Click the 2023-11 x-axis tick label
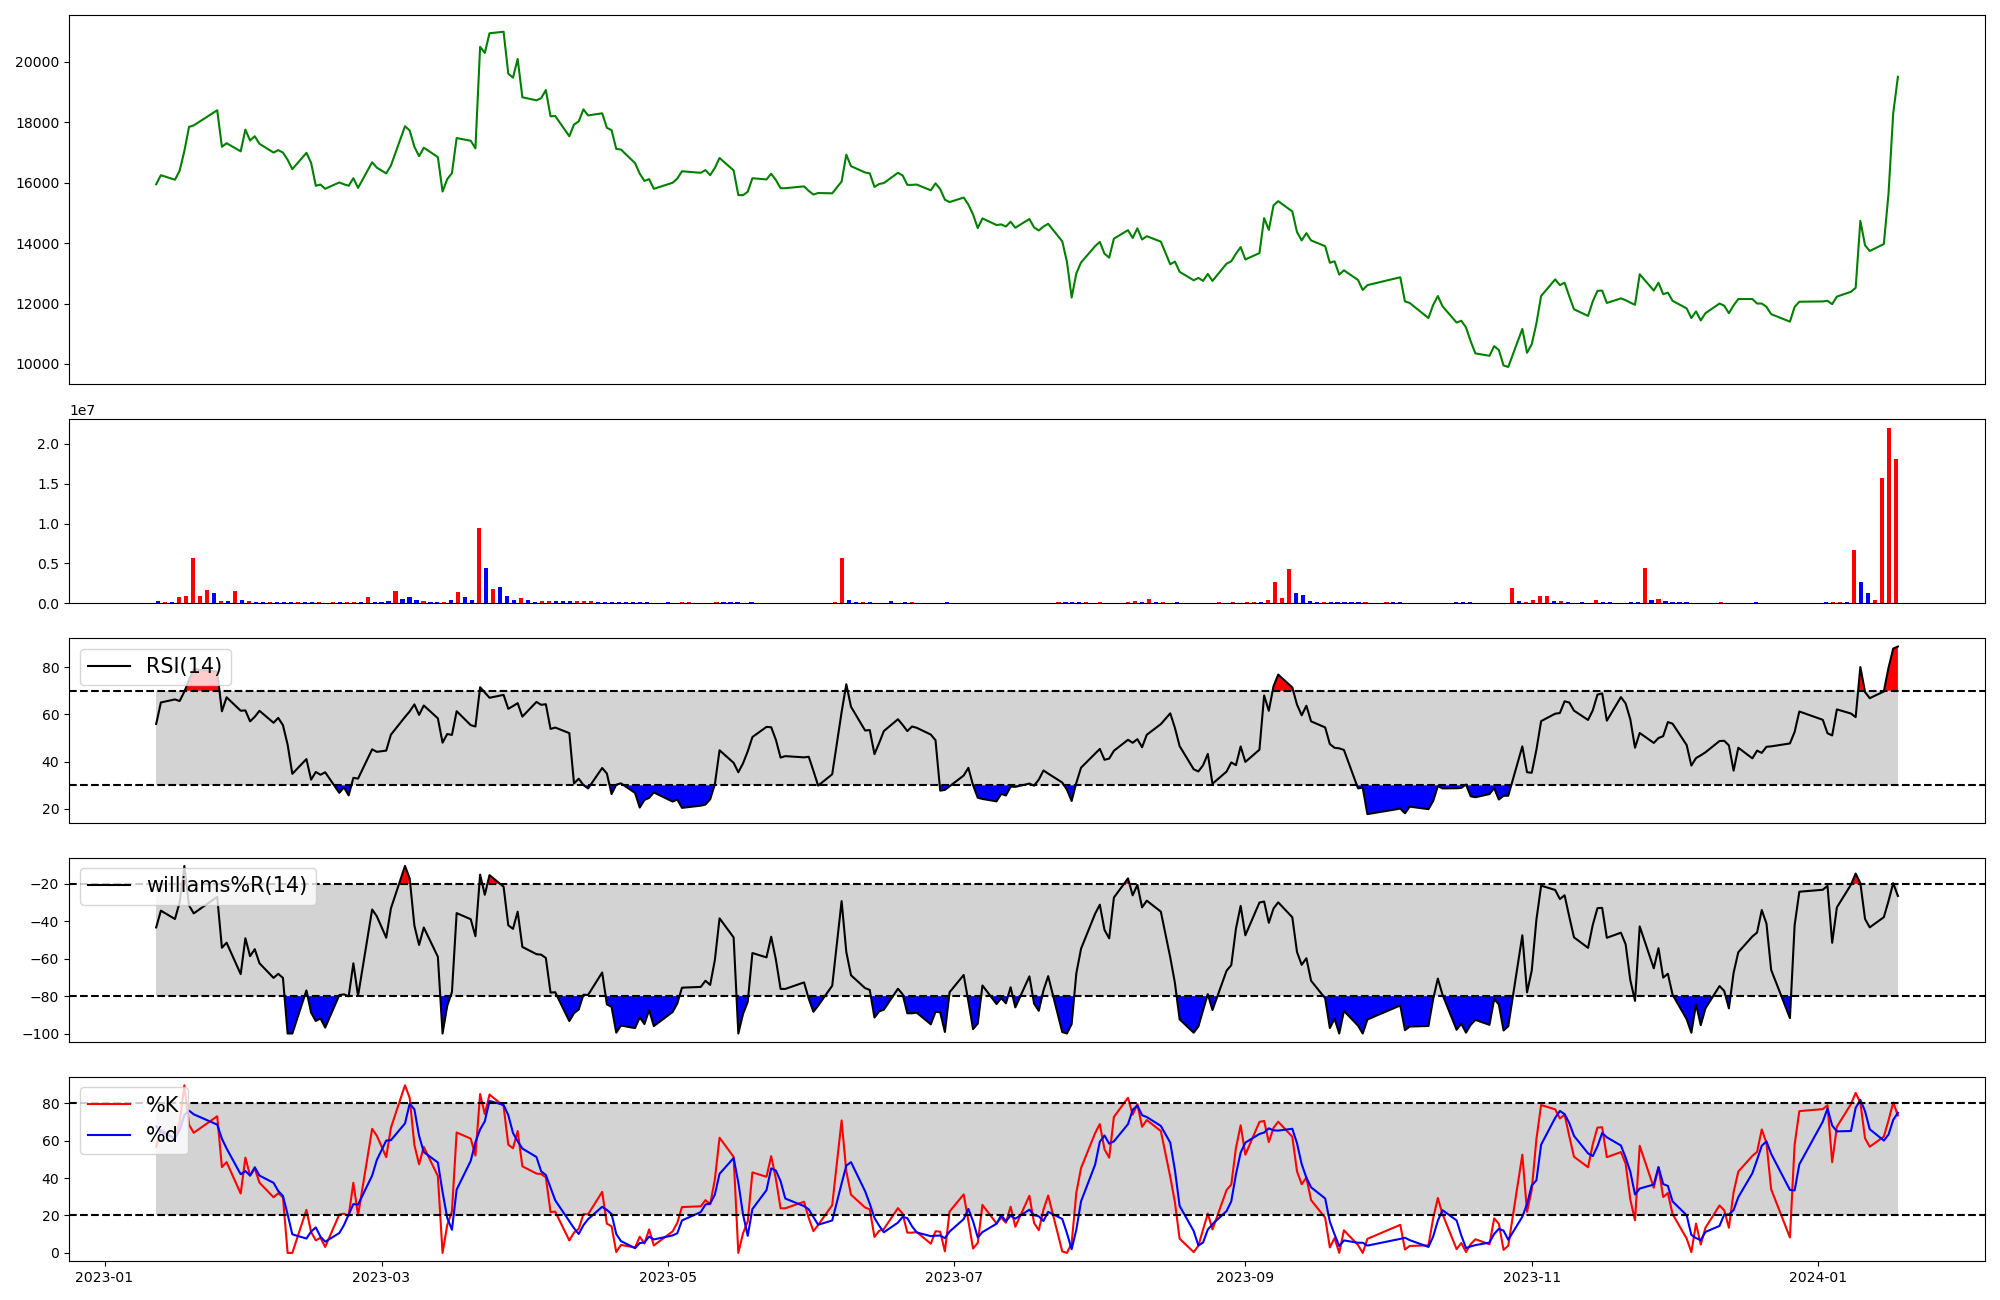Image resolution: width=2000 pixels, height=1300 pixels. (x=1531, y=1277)
